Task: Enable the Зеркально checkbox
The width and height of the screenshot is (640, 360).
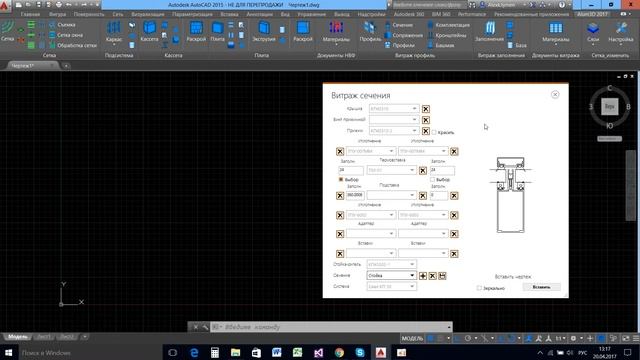Action: (x=479, y=288)
